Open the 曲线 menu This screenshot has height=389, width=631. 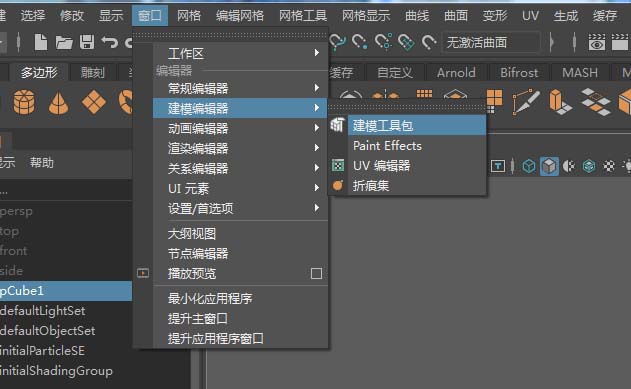pos(417,15)
